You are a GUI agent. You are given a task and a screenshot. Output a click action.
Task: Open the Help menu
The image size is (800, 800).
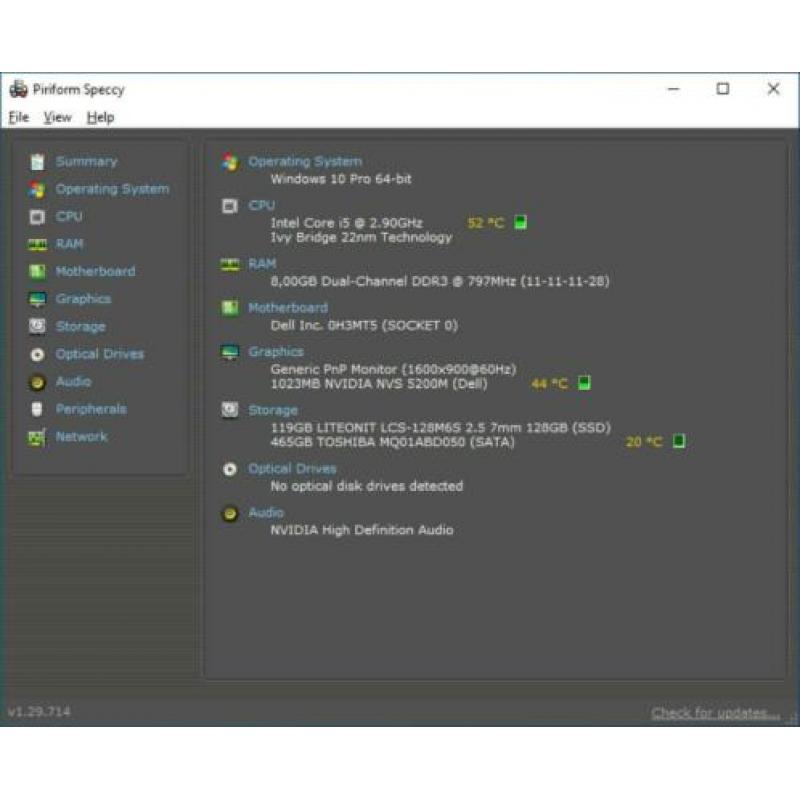click(100, 117)
